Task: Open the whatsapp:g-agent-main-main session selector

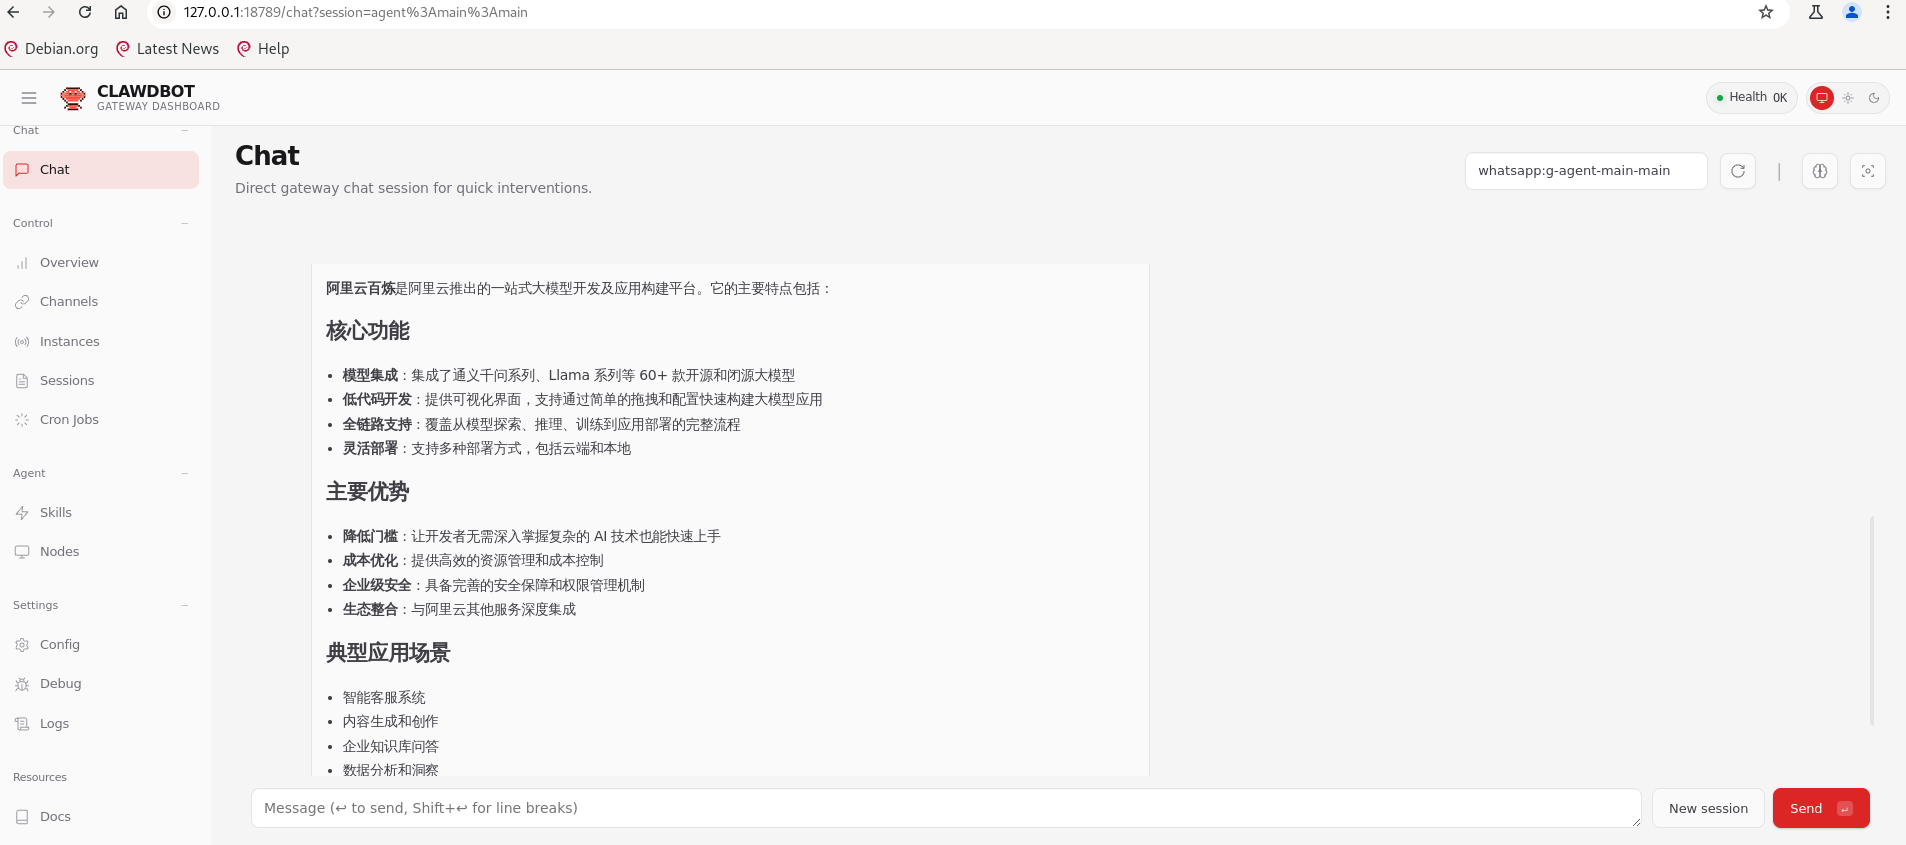Action: click(1586, 171)
